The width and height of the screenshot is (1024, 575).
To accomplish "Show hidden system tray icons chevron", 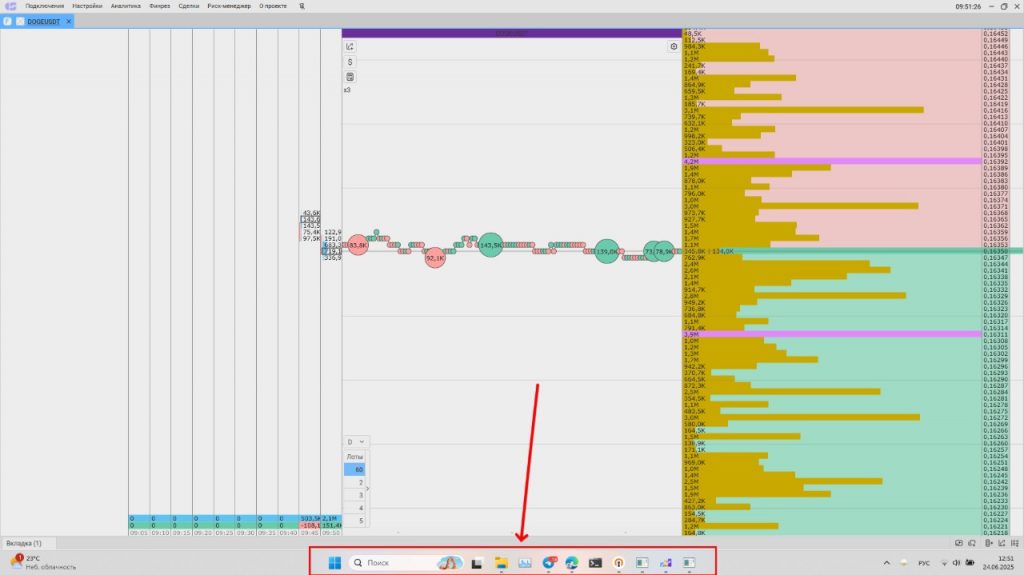I will [886, 563].
